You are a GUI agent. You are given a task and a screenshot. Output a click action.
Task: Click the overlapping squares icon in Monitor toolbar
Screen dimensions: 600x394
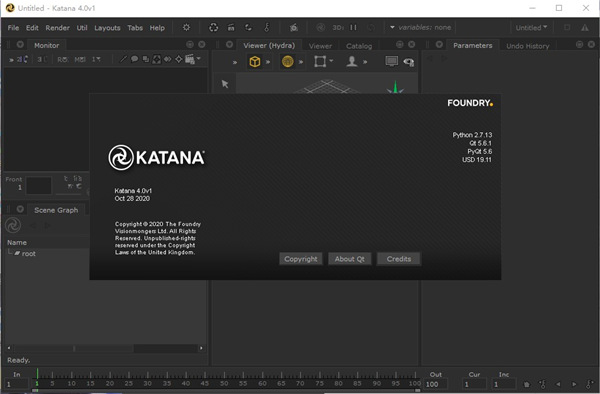coord(145,59)
